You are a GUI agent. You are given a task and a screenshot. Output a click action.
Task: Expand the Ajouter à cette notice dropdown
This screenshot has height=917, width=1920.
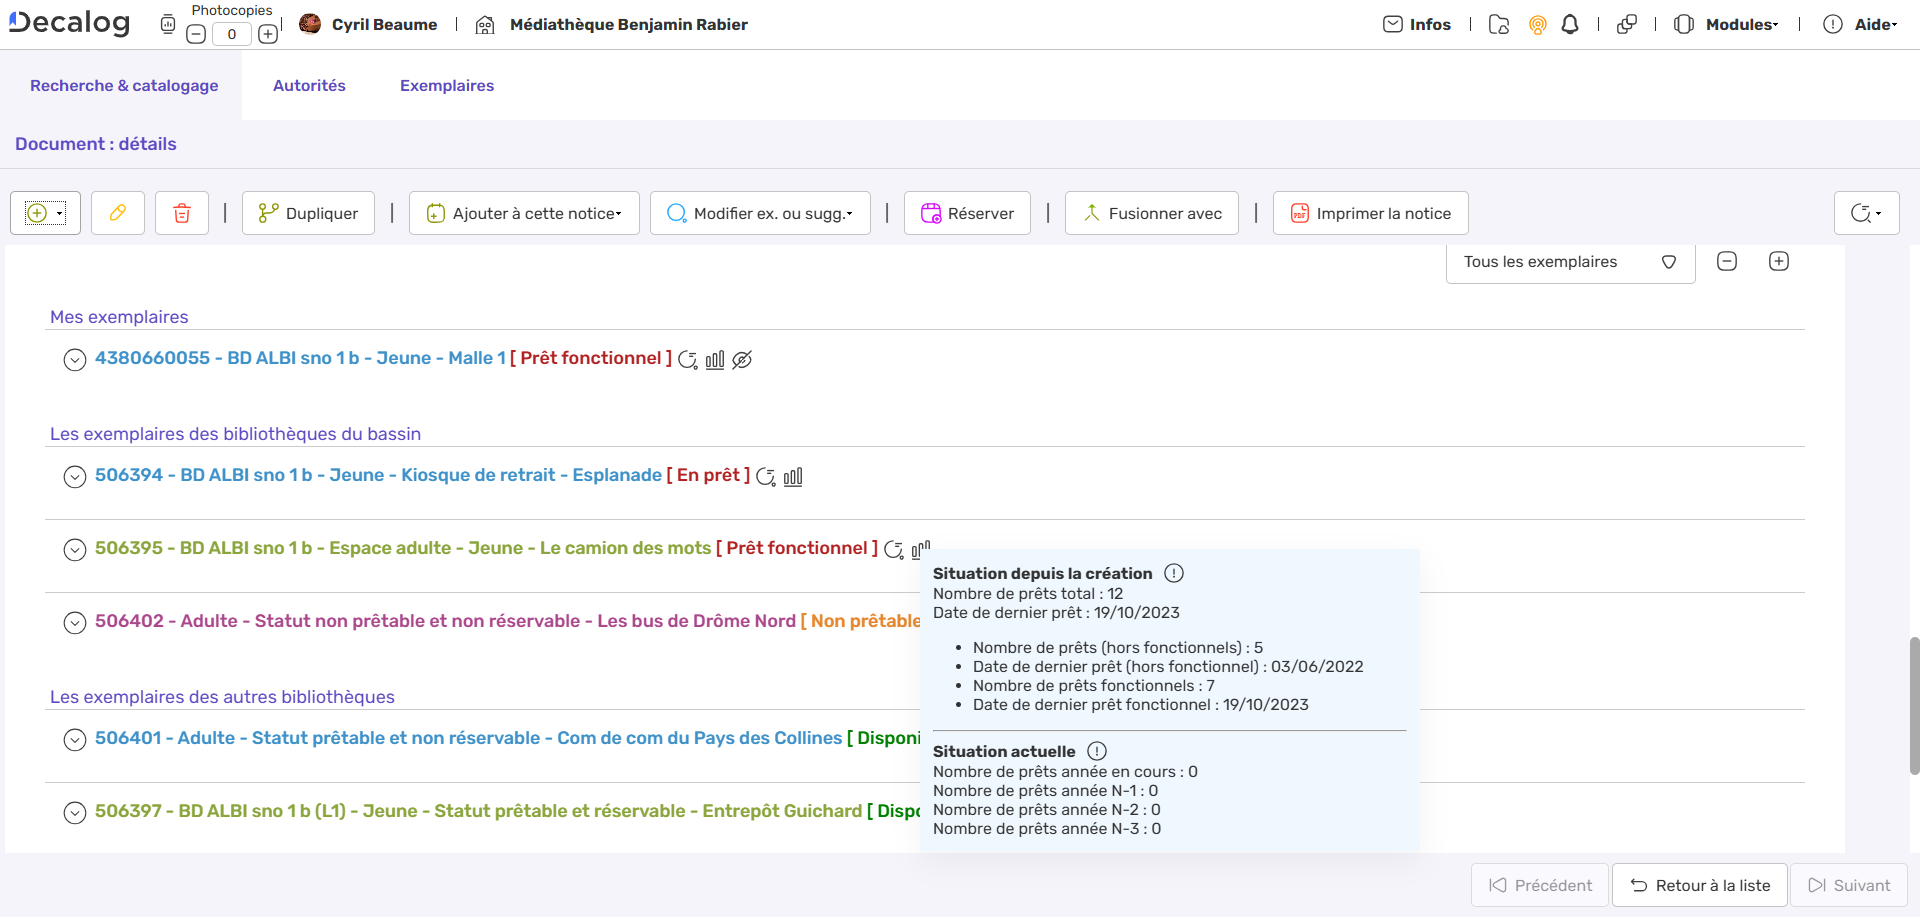pyautogui.click(x=524, y=213)
